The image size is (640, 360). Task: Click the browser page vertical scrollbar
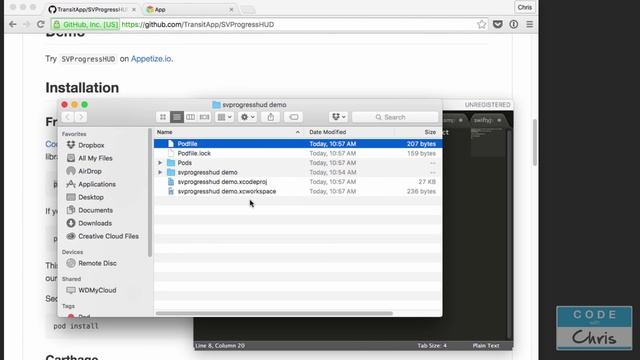click(x=535, y=142)
